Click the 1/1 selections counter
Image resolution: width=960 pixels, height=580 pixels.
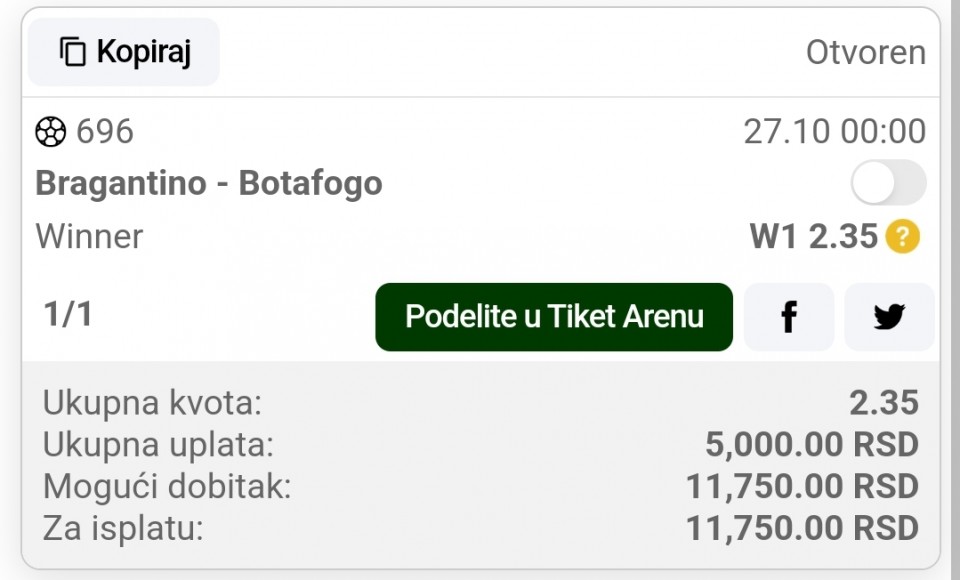(68, 314)
